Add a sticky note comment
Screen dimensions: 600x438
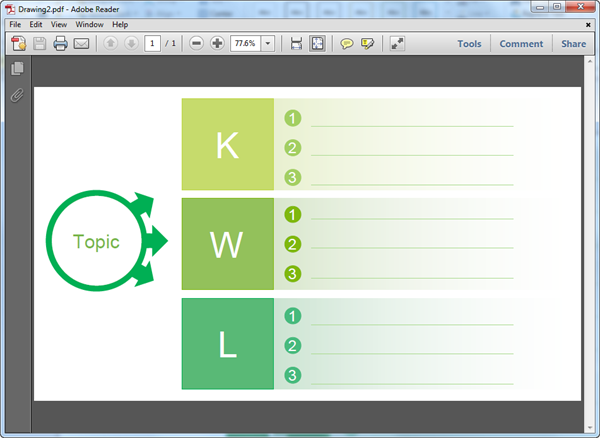coord(347,44)
